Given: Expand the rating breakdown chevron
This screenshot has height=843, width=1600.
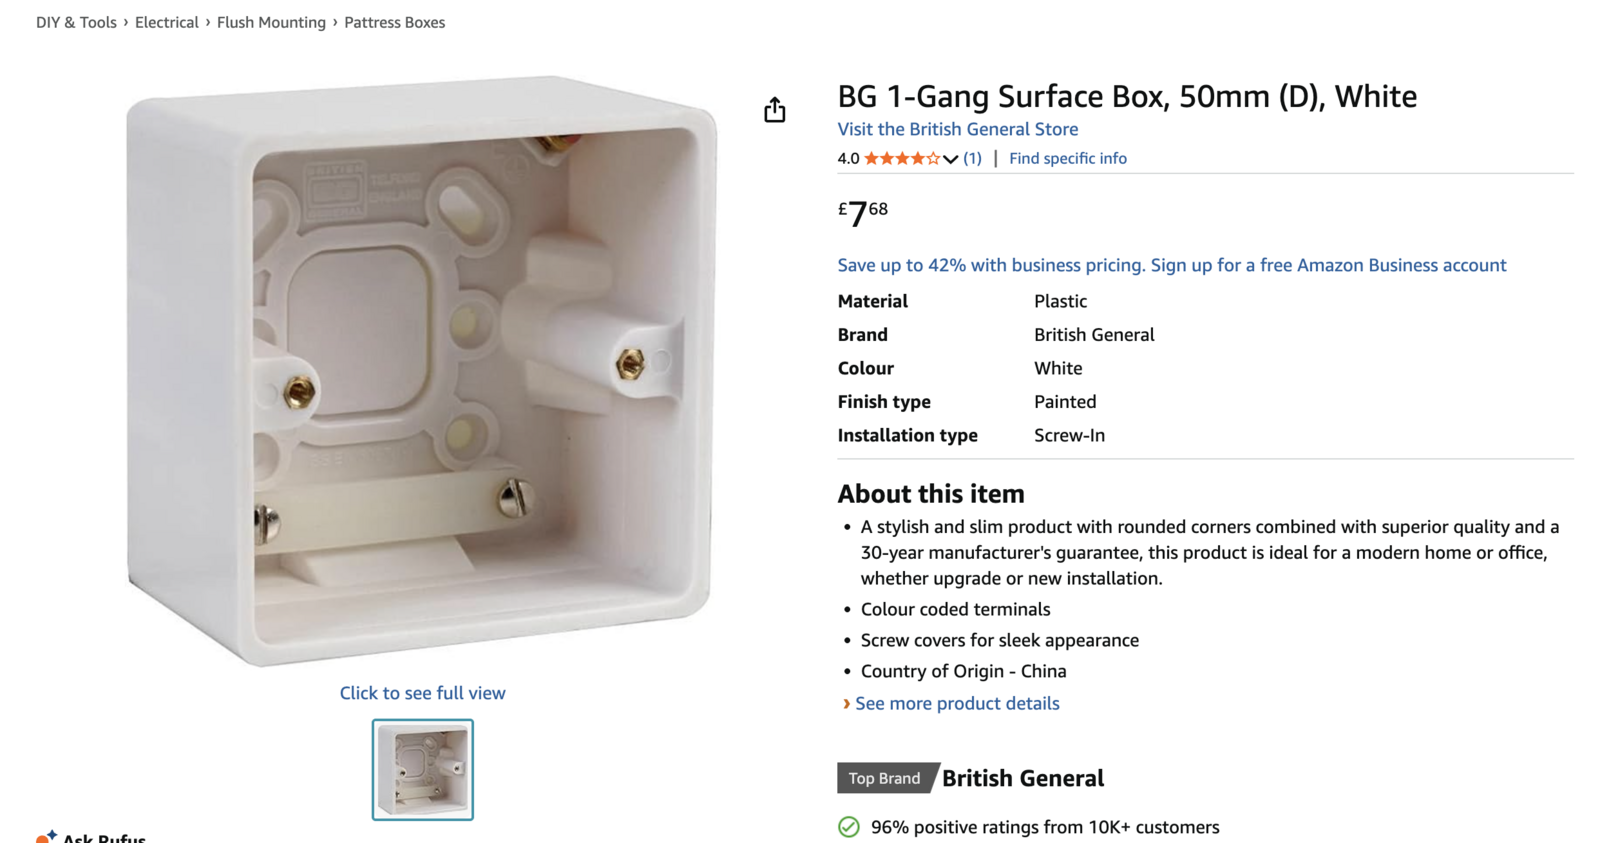Looking at the screenshot, I should [x=950, y=159].
